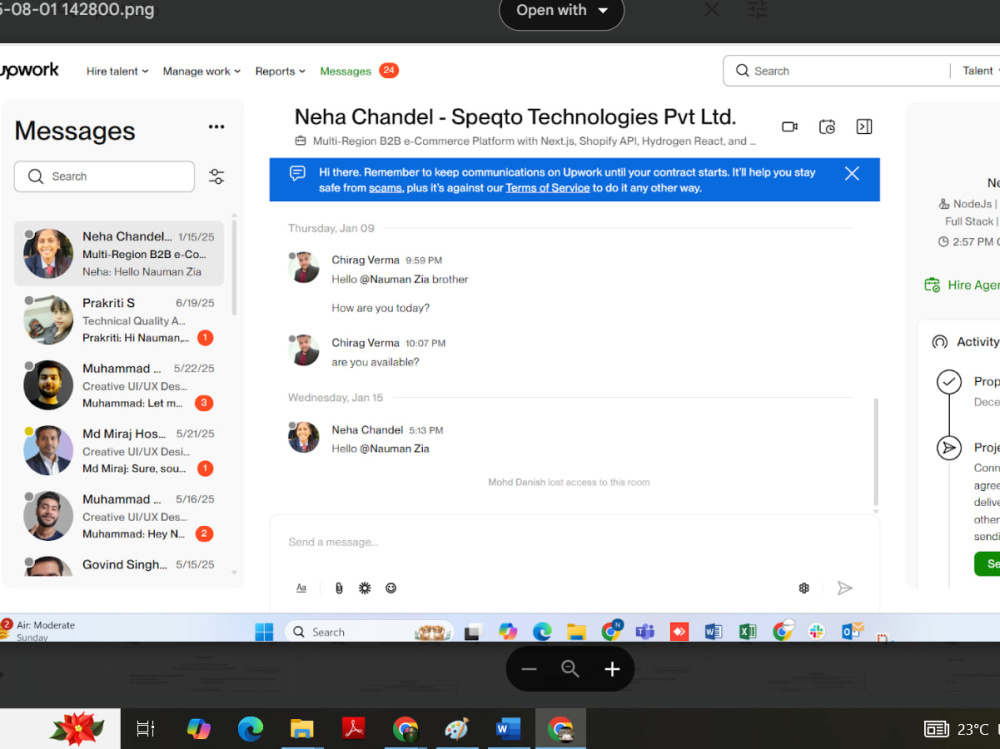Viewport: 1000px width, 749px height.
Task: Click the active Chrome icon in bottom taskbar
Action: click(560, 728)
